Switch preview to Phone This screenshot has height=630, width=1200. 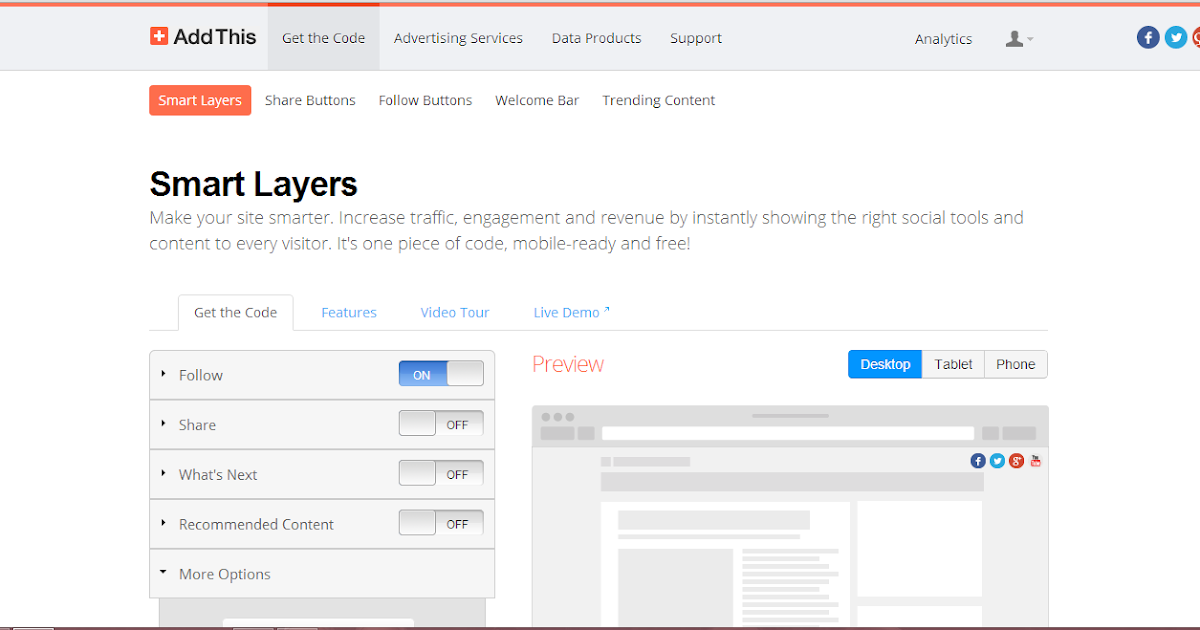(x=1016, y=364)
